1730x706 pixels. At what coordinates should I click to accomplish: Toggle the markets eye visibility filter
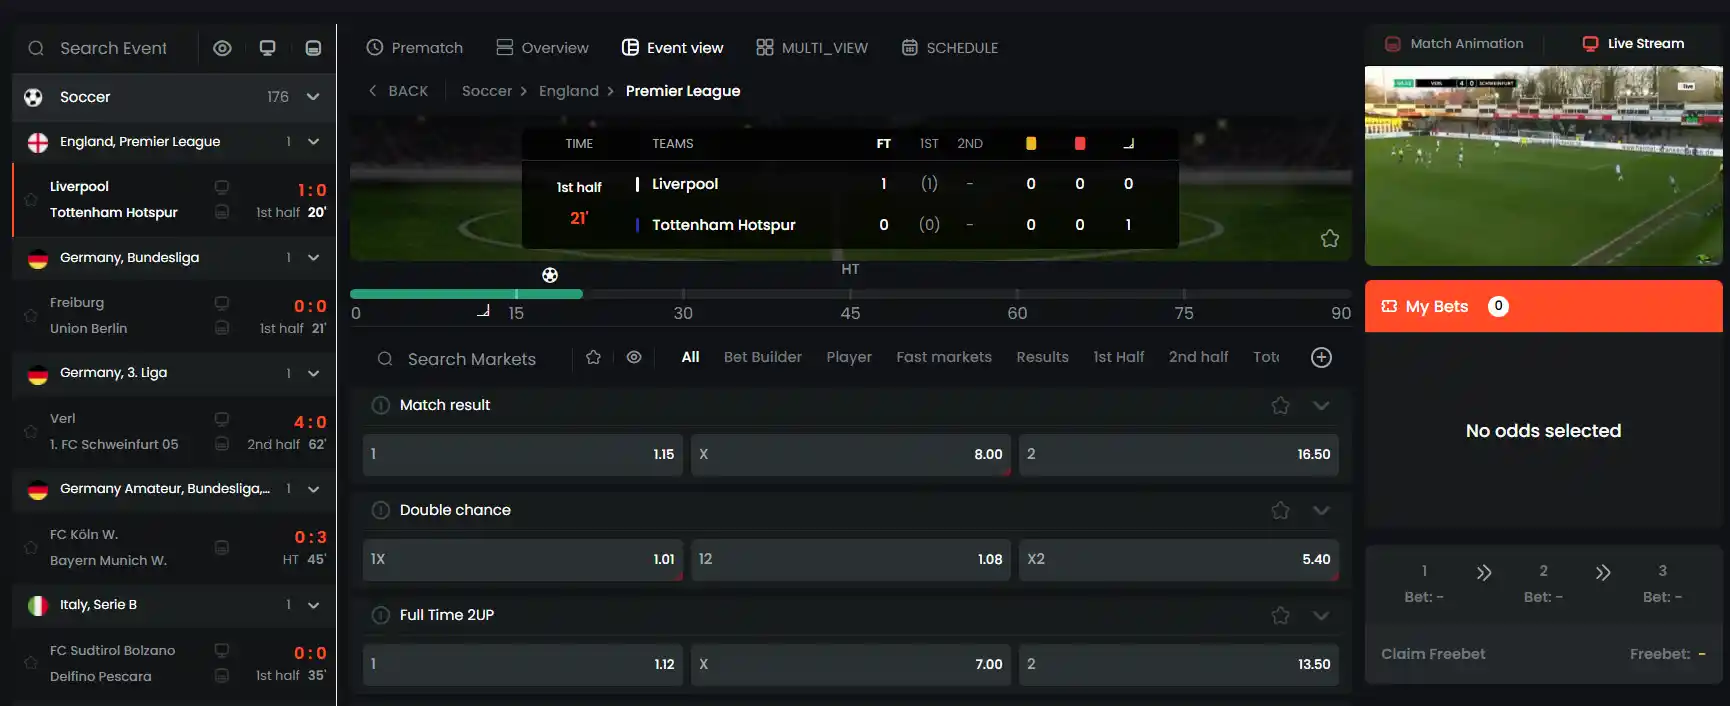click(634, 357)
